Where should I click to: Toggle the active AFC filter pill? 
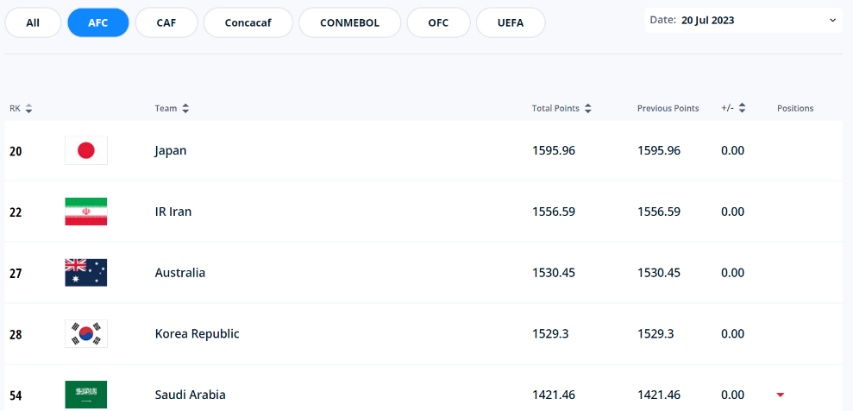98,23
